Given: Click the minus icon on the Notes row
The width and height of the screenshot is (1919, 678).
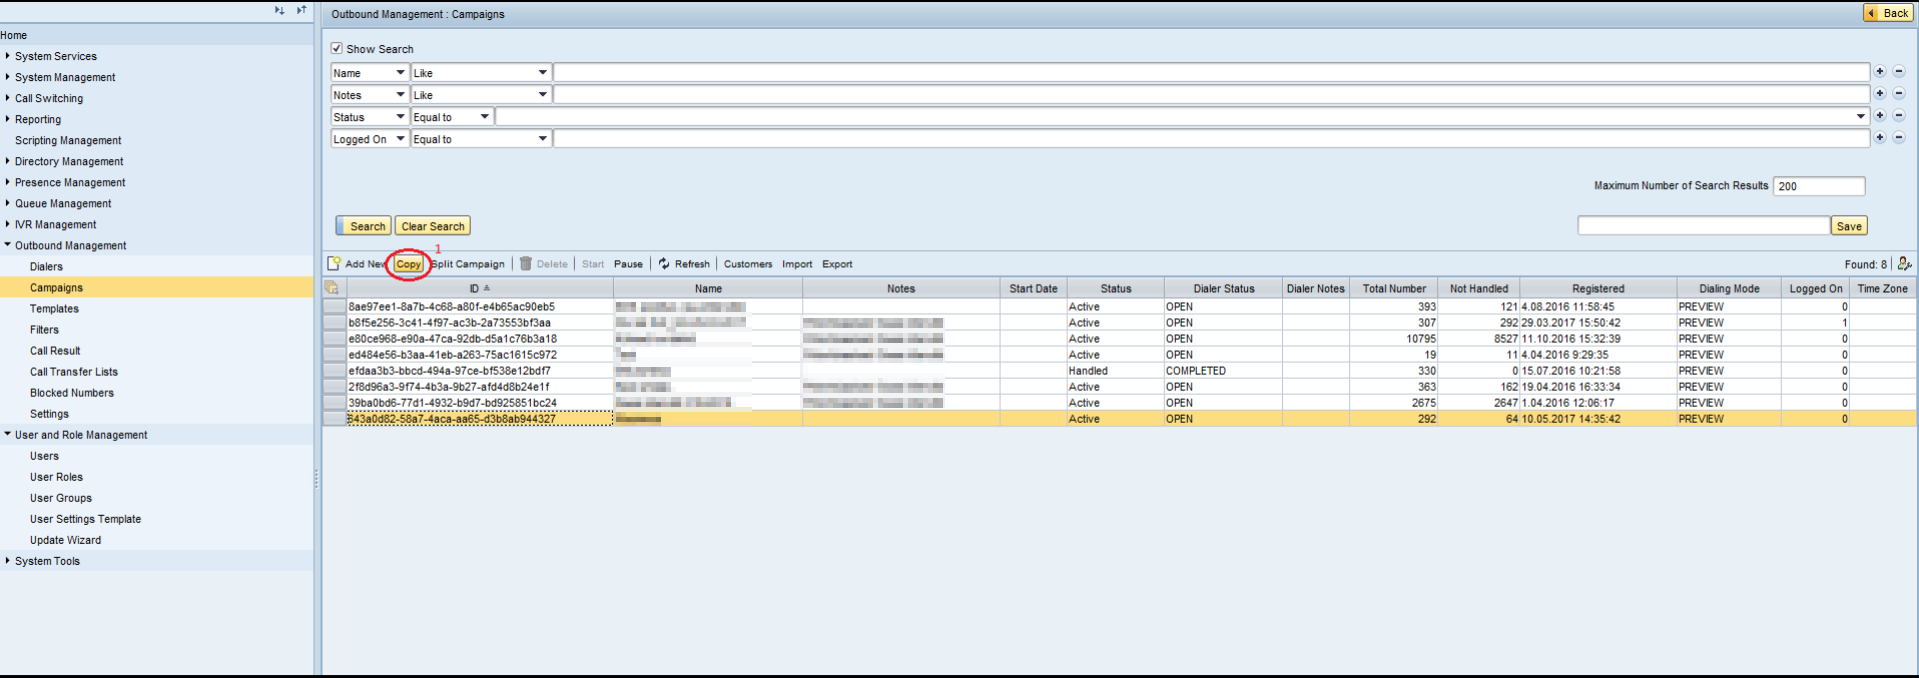Looking at the screenshot, I should click(x=1899, y=94).
